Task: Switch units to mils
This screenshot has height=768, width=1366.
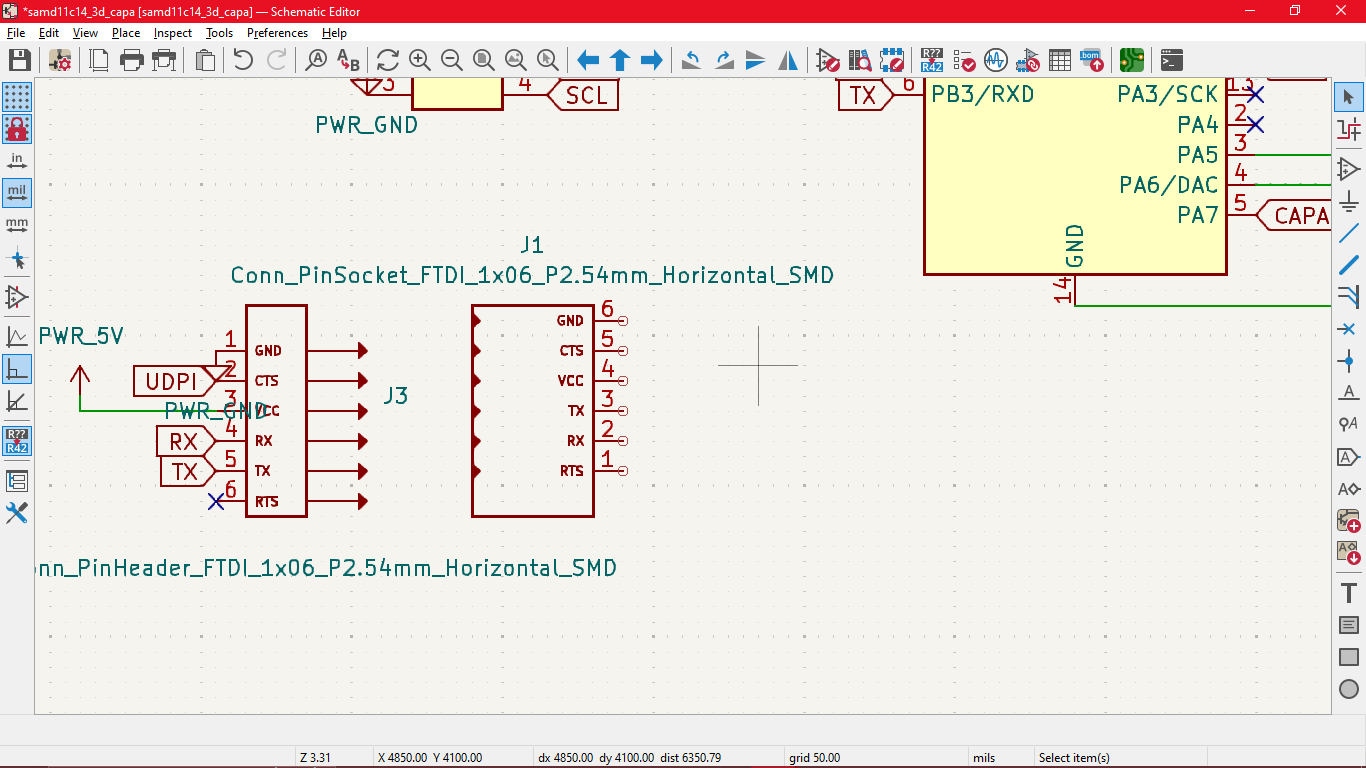Action: click(x=17, y=193)
